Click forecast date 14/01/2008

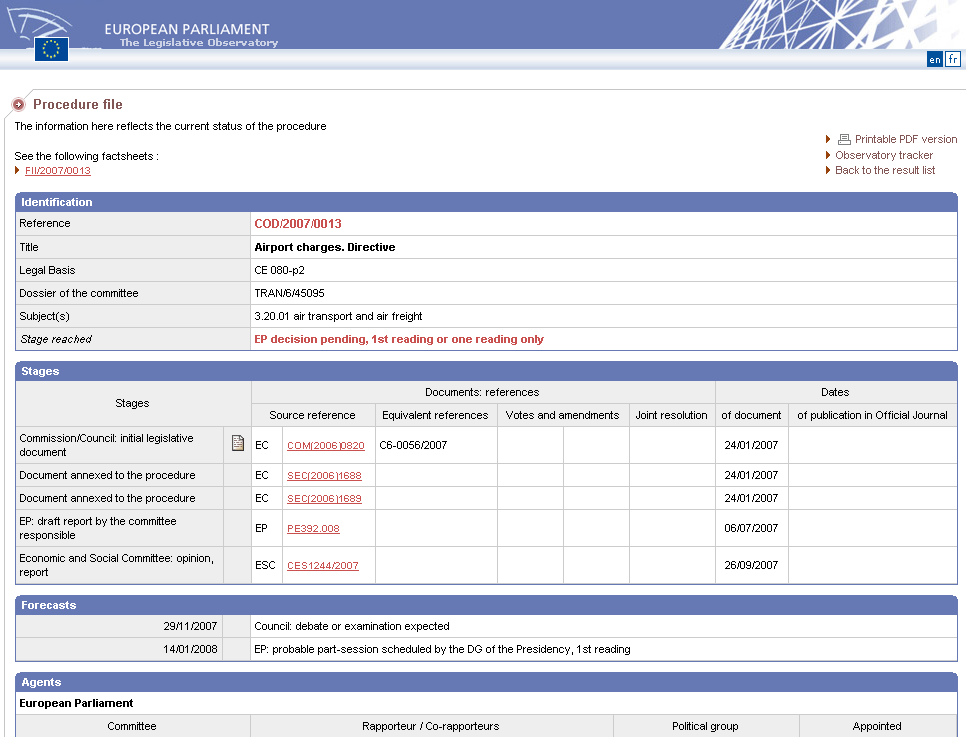point(190,649)
